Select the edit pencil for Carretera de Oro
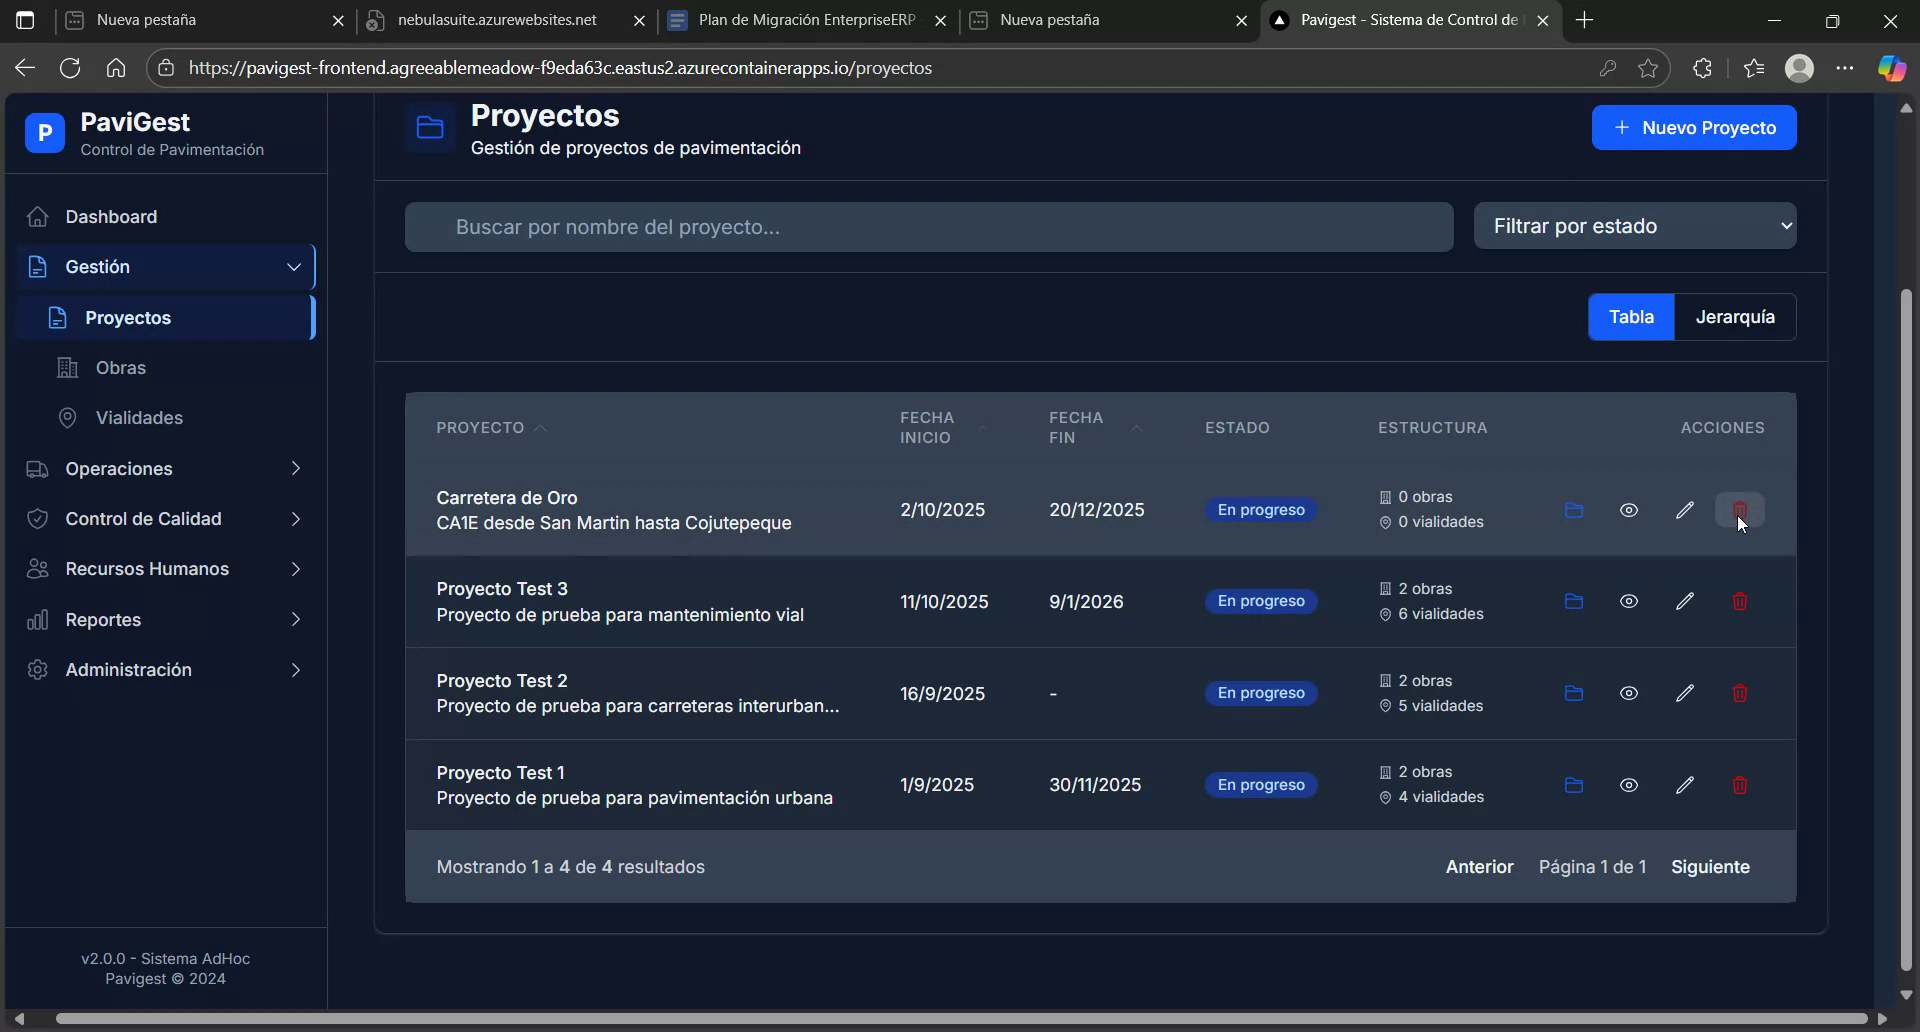Image resolution: width=1920 pixels, height=1032 pixels. point(1684,509)
